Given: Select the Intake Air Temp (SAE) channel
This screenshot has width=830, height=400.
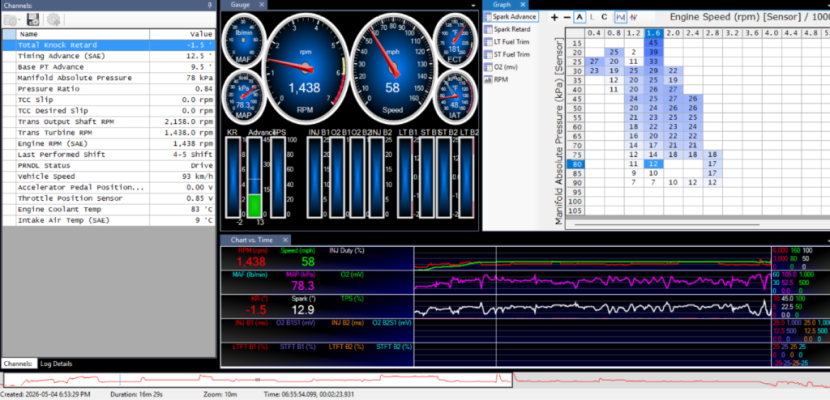Looking at the screenshot, I should coord(109,220).
